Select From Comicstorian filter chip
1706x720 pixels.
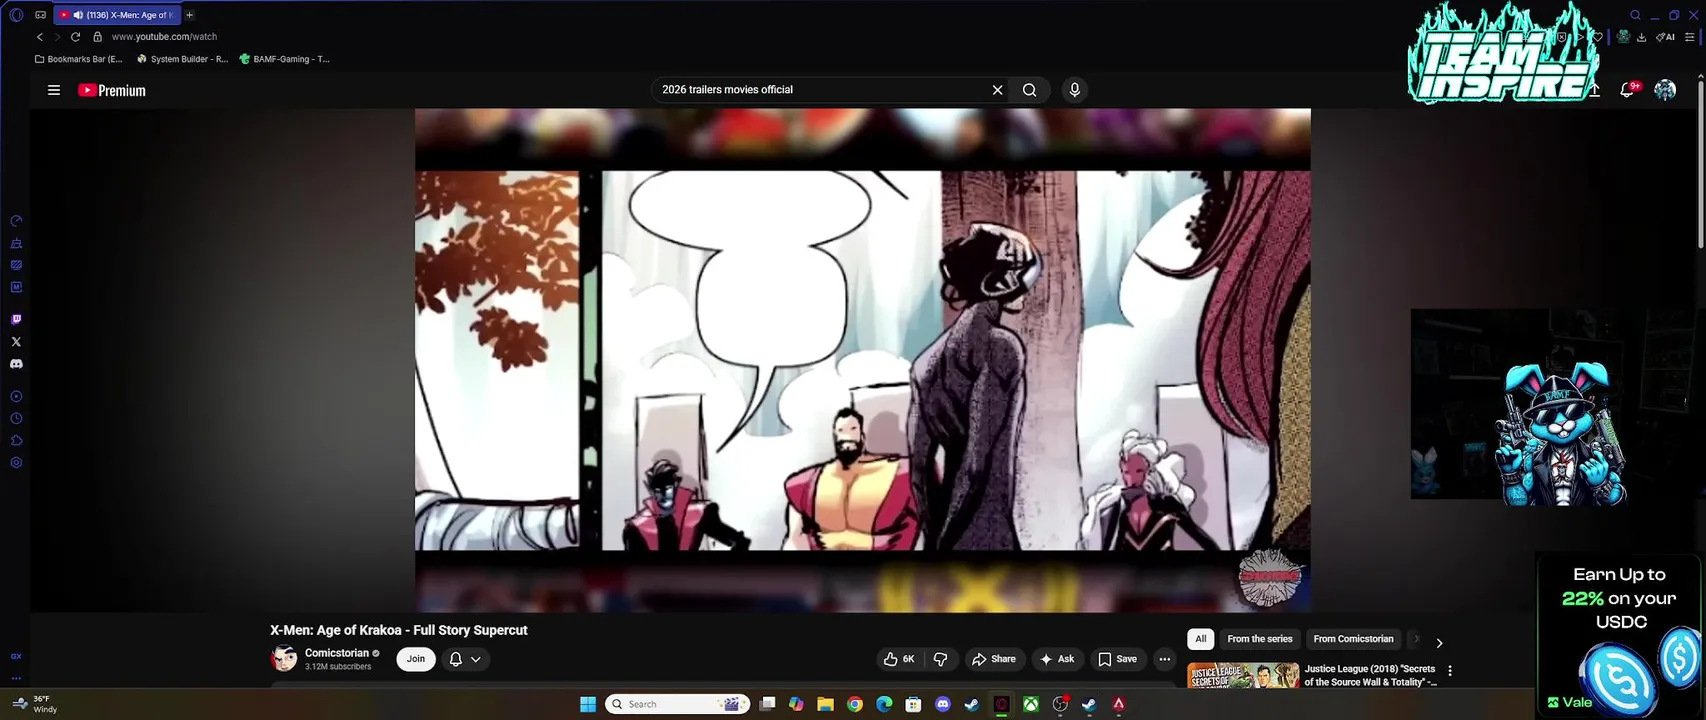(x=1353, y=639)
